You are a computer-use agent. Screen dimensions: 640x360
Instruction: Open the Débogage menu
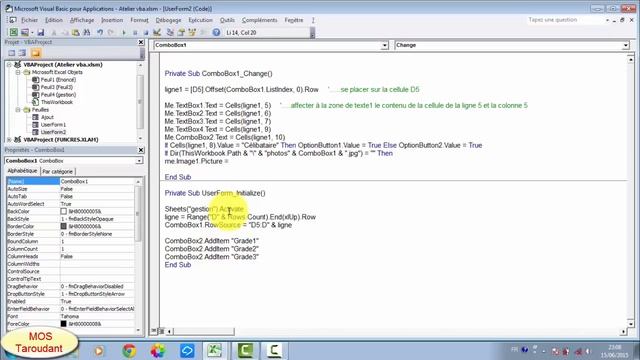(168, 20)
